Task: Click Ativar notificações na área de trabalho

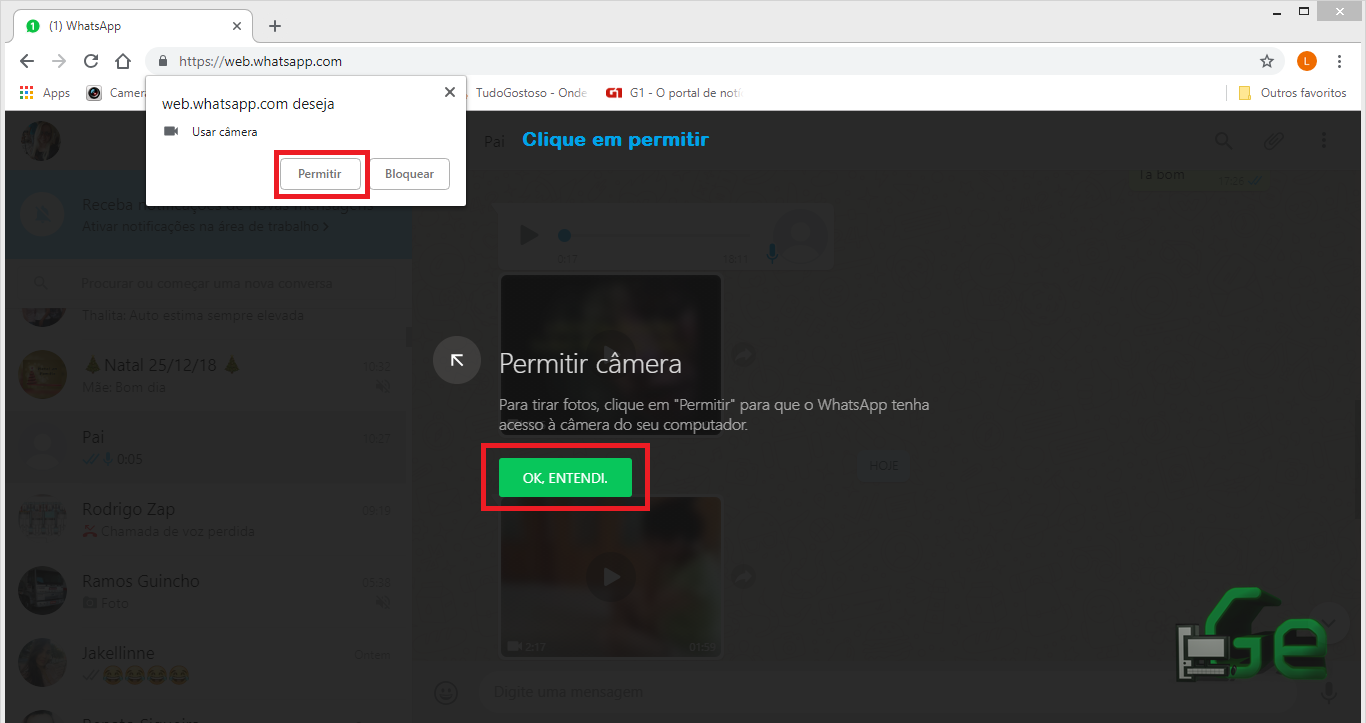Action: [x=205, y=227]
